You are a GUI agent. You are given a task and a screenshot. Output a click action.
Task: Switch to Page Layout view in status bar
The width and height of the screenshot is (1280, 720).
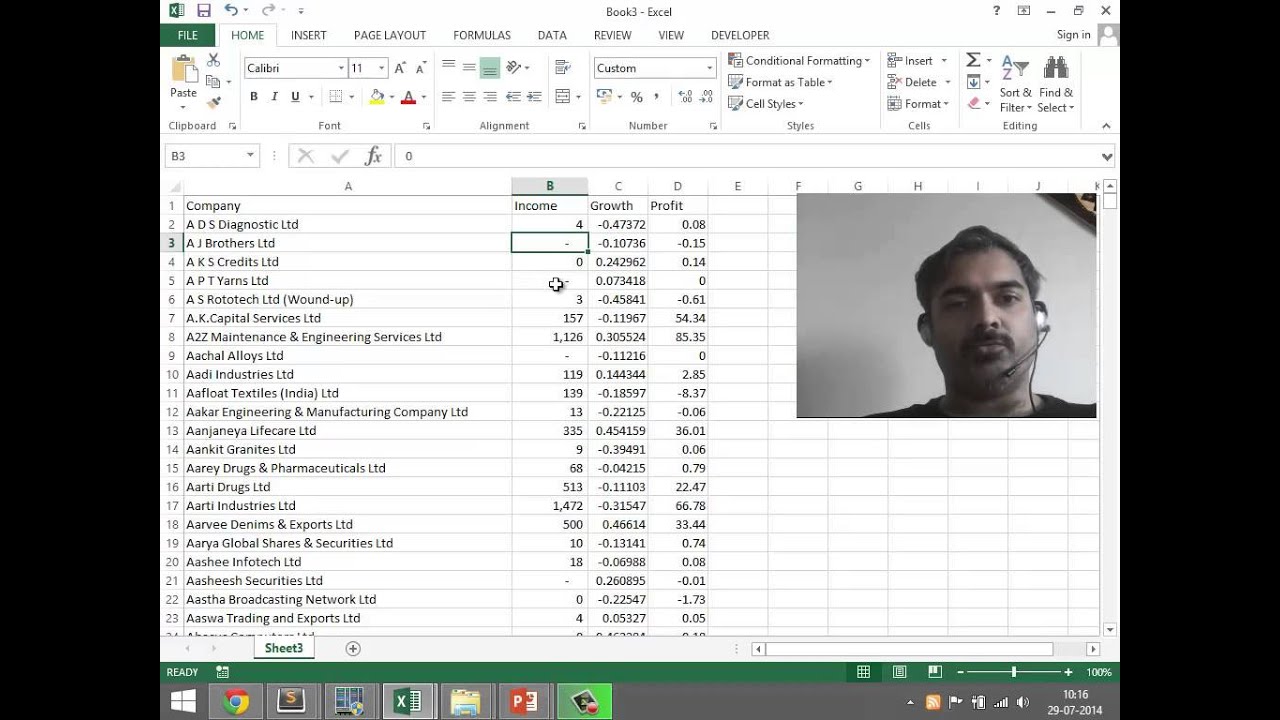[899, 672]
